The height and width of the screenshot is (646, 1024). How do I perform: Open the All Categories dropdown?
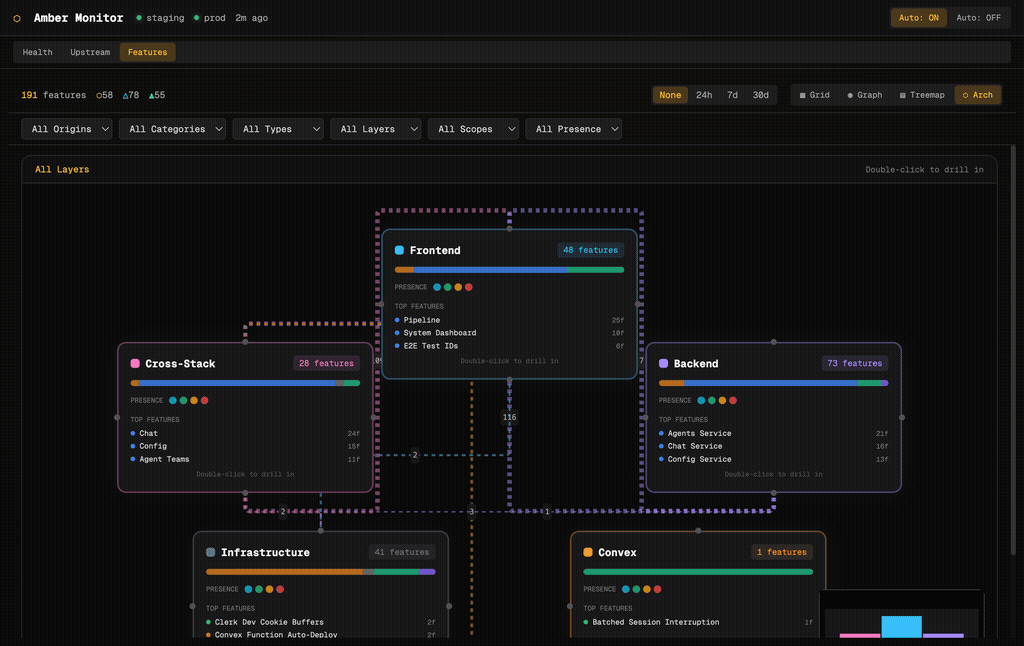tap(172, 129)
